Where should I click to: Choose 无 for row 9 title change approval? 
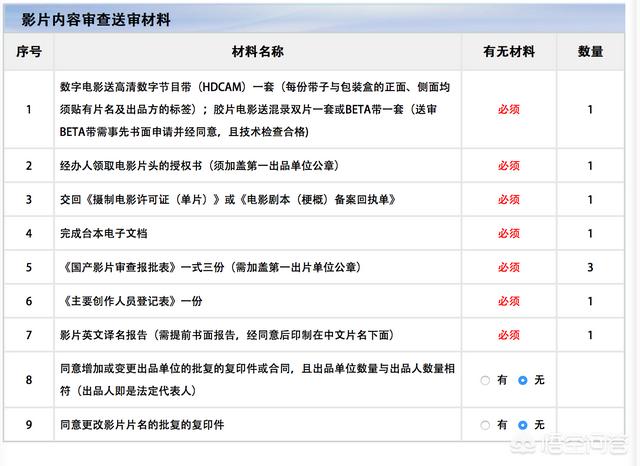point(523,425)
